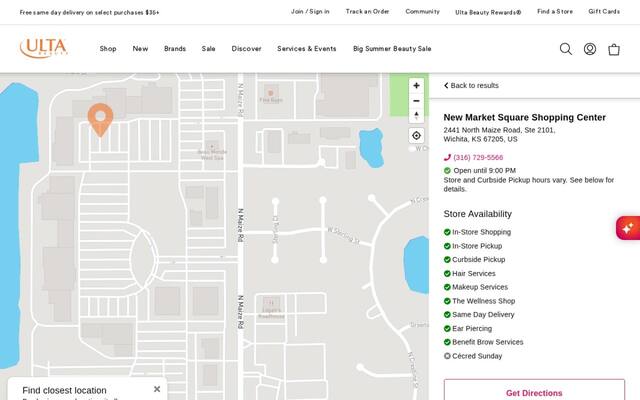640x400 pixels.
Task: Close the Find closest location popup
Action: click(x=157, y=389)
